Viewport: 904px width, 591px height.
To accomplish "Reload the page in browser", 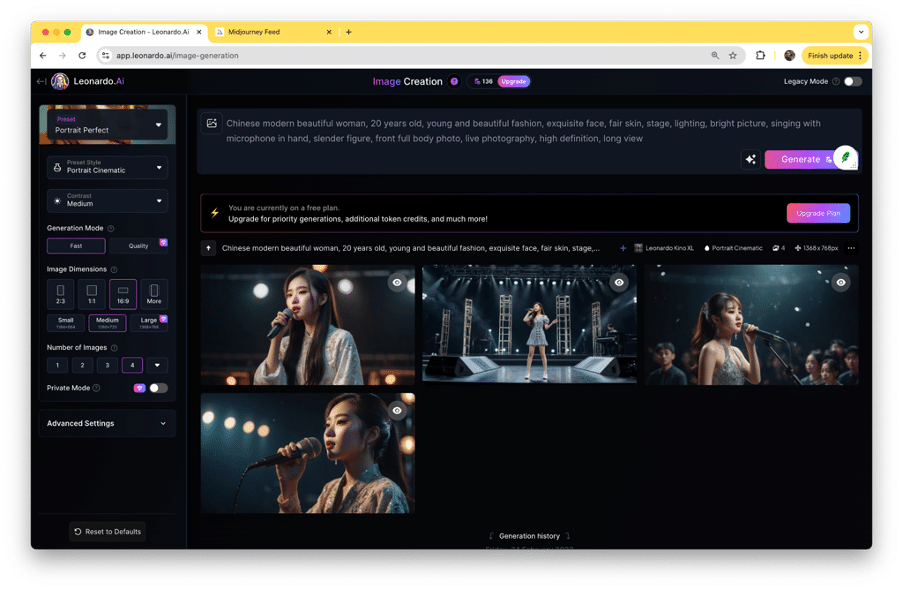I will (x=82, y=56).
